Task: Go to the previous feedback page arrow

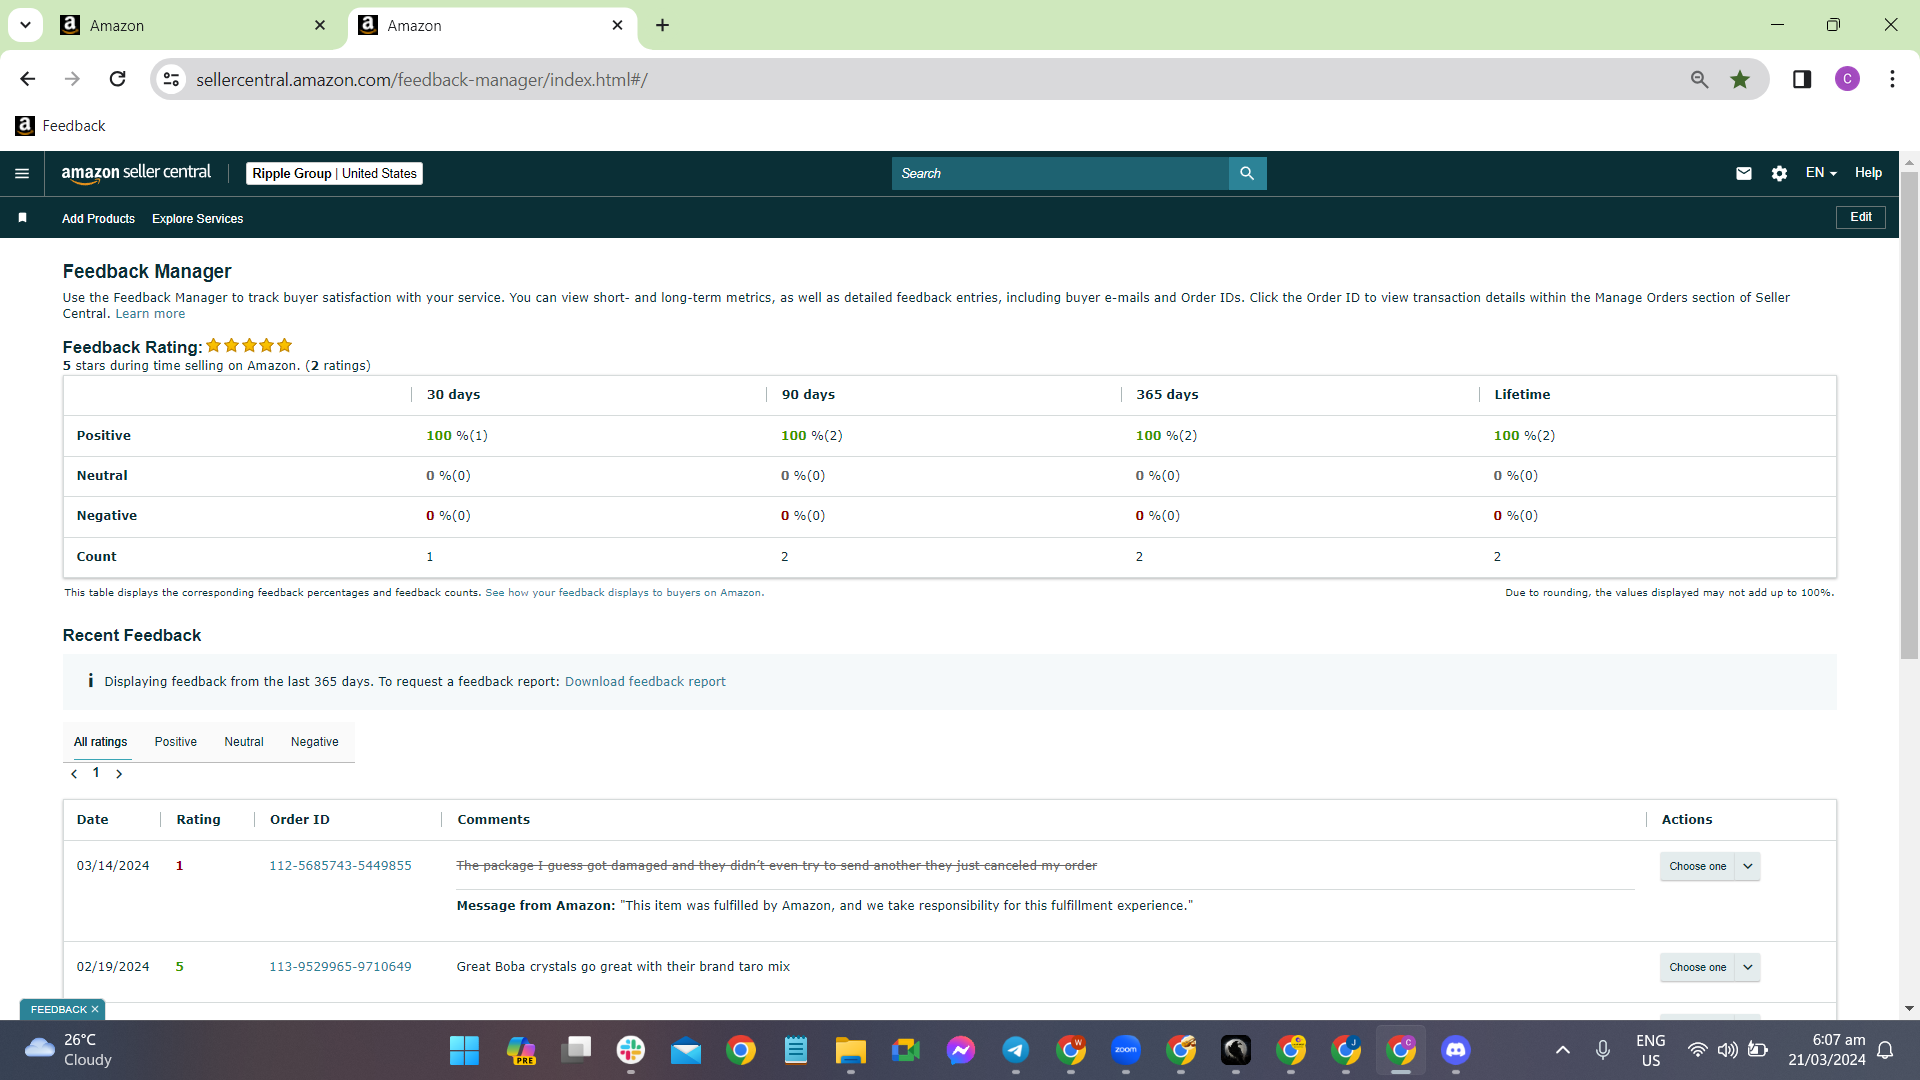Action: (74, 774)
